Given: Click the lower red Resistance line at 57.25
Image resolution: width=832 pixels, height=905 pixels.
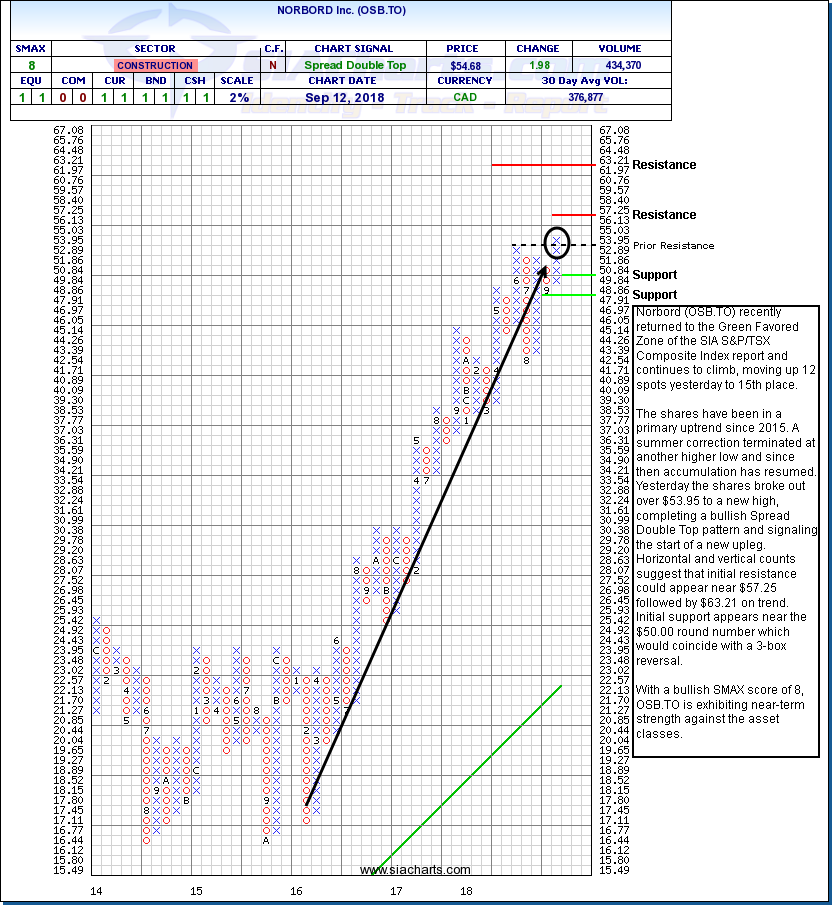Looking at the screenshot, I should tap(573, 214).
